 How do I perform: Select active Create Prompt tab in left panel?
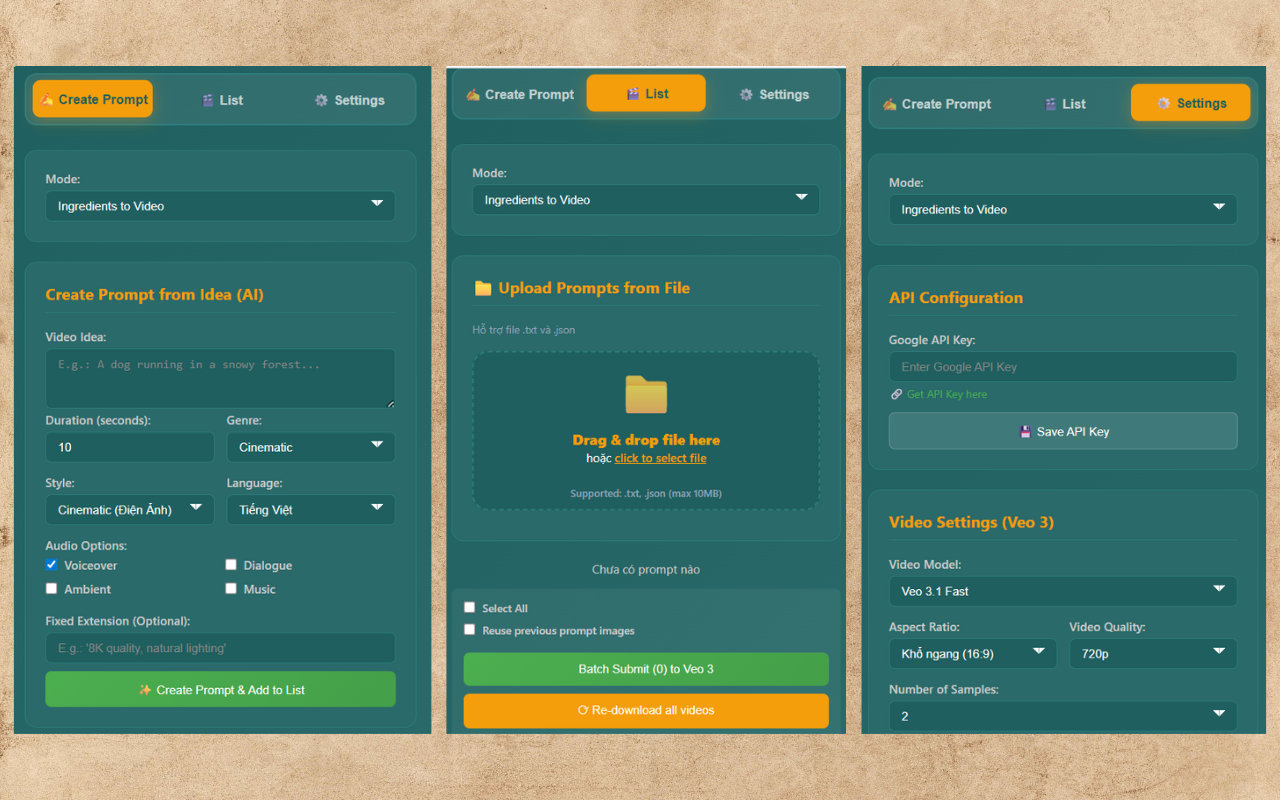coord(93,99)
